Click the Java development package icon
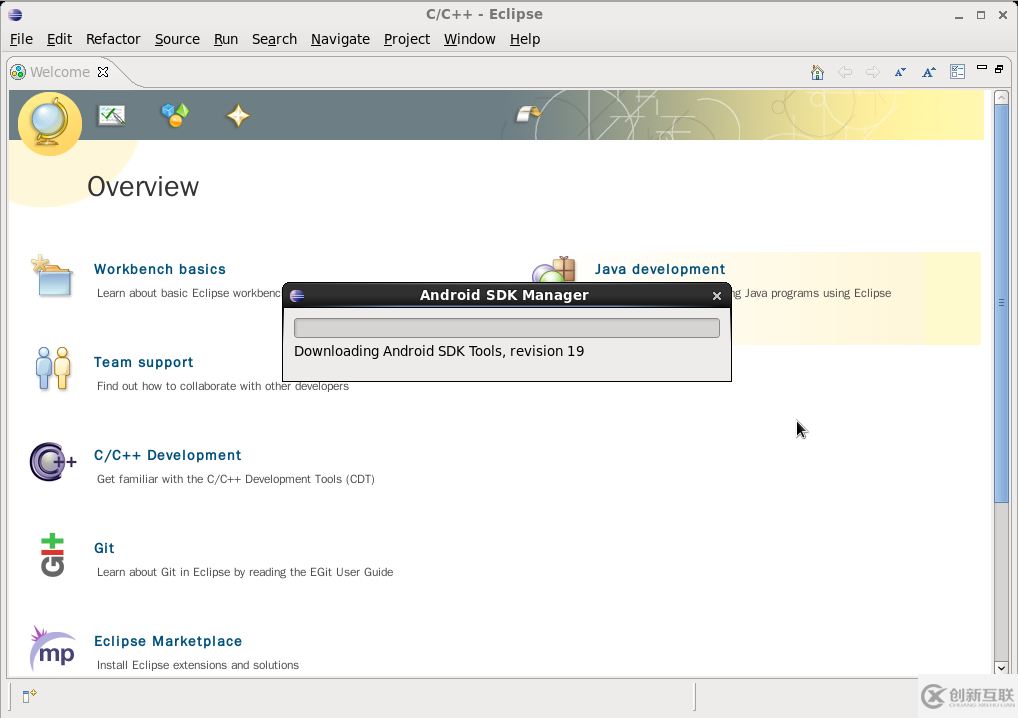Screen dimensions: 1018x718 554,269
